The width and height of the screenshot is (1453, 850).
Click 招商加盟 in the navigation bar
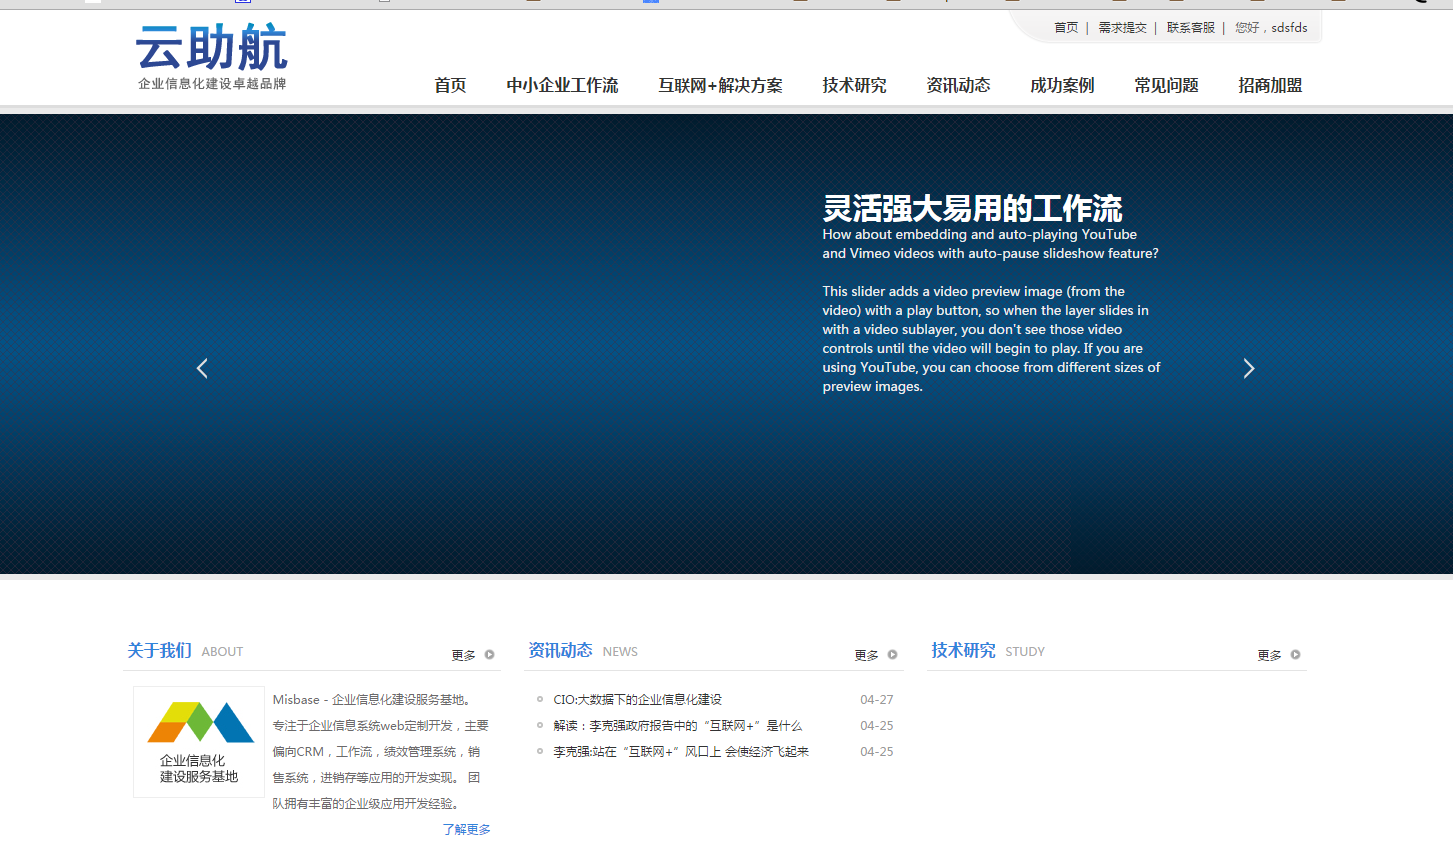(1270, 86)
